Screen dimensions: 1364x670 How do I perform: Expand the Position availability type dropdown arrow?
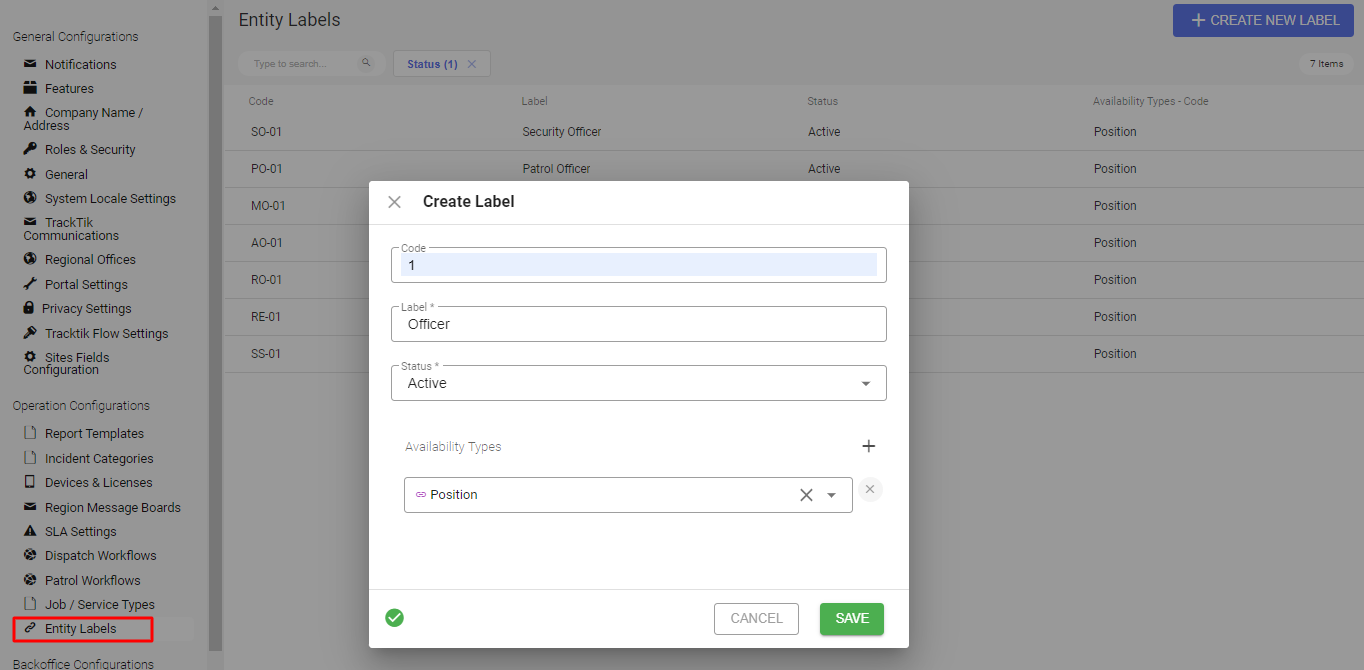click(831, 494)
